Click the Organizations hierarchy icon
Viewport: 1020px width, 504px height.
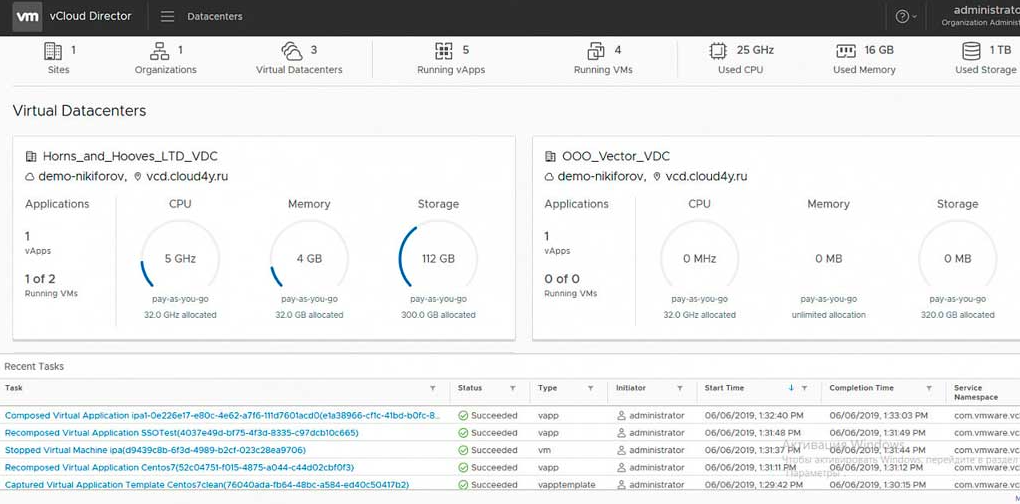(x=159, y=51)
